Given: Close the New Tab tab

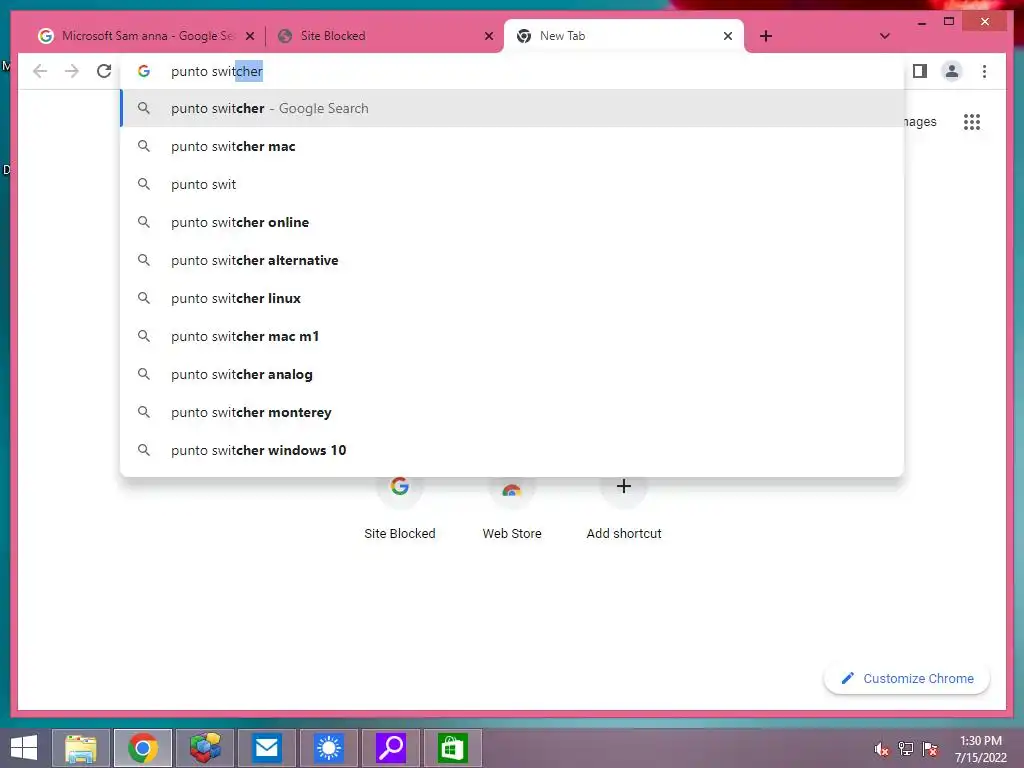Looking at the screenshot, I should coord(728,36).
